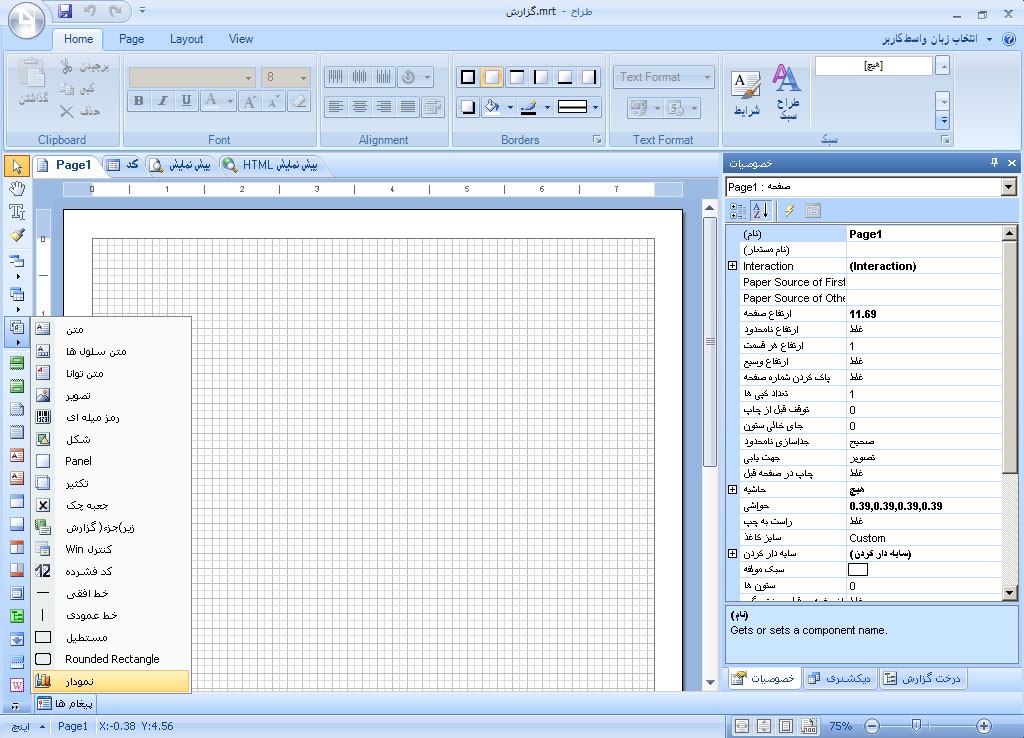
Task: Open the Page1 component selector dropdown
Action: tap(1008, 187)
